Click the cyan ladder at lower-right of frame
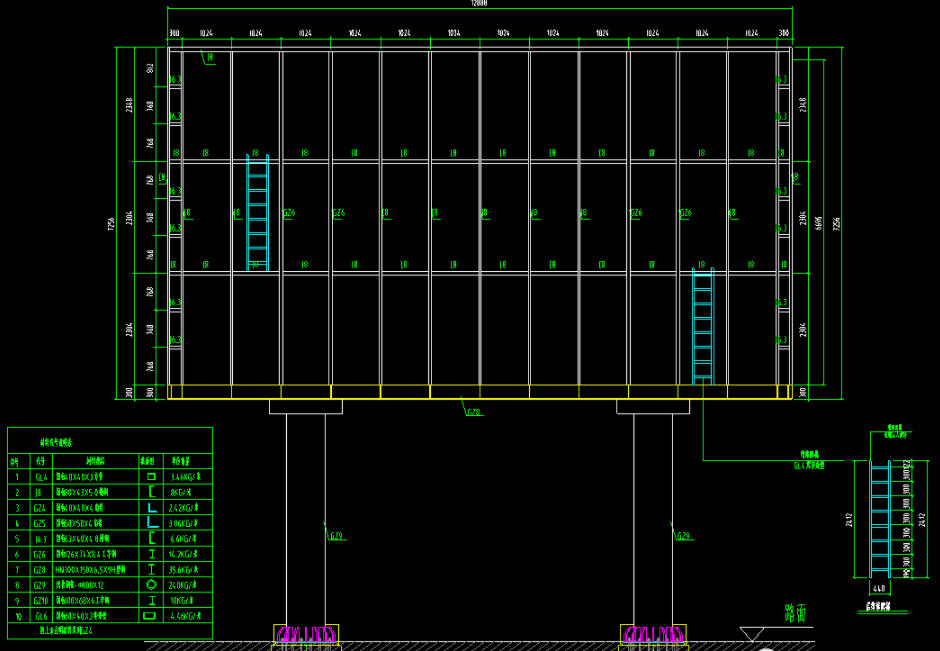940x651 pixels. pos(703,325)
